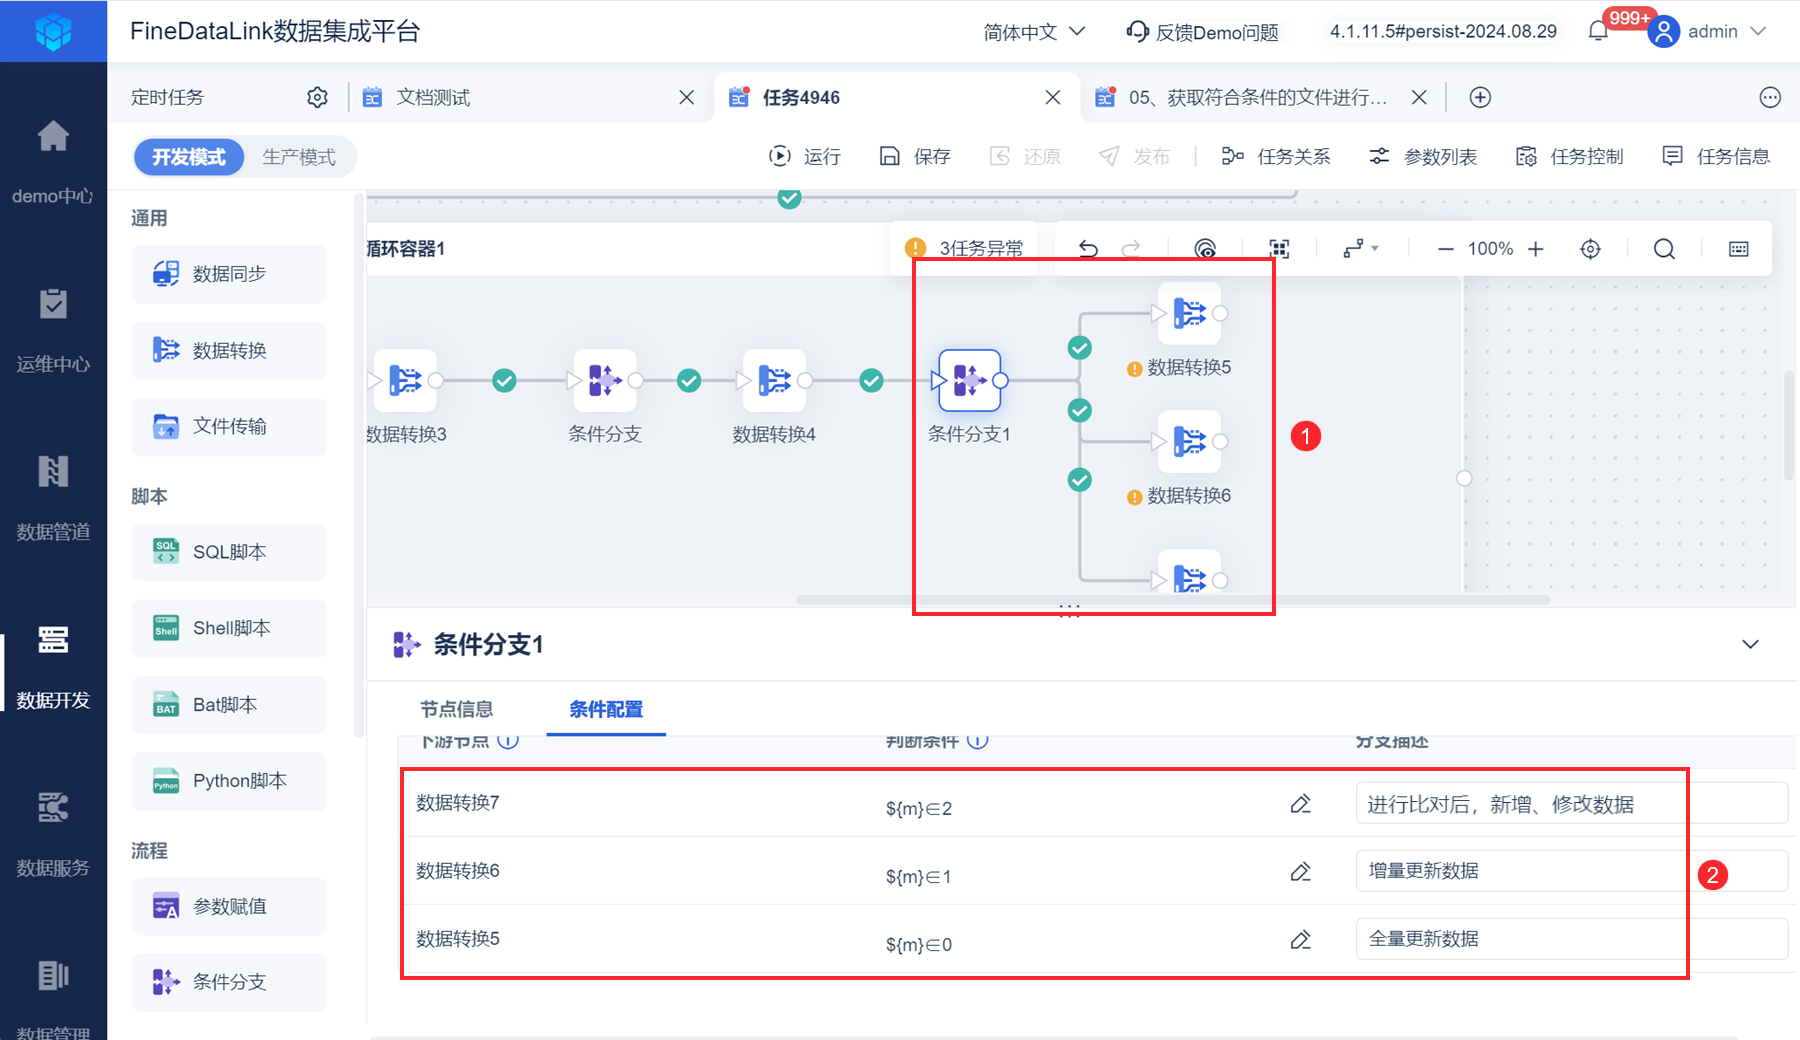
Task: Add a new tab with plus icon
Action: tap(1480, 97)
